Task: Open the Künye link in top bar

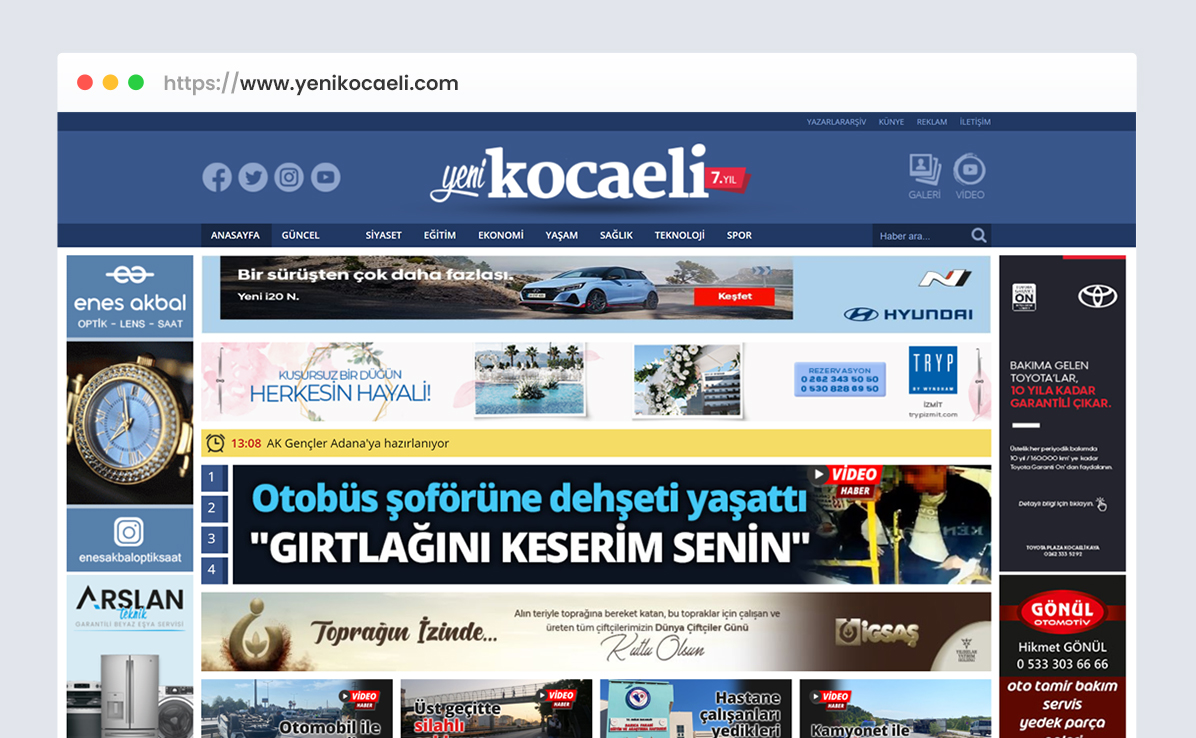Action: [891, 122]
